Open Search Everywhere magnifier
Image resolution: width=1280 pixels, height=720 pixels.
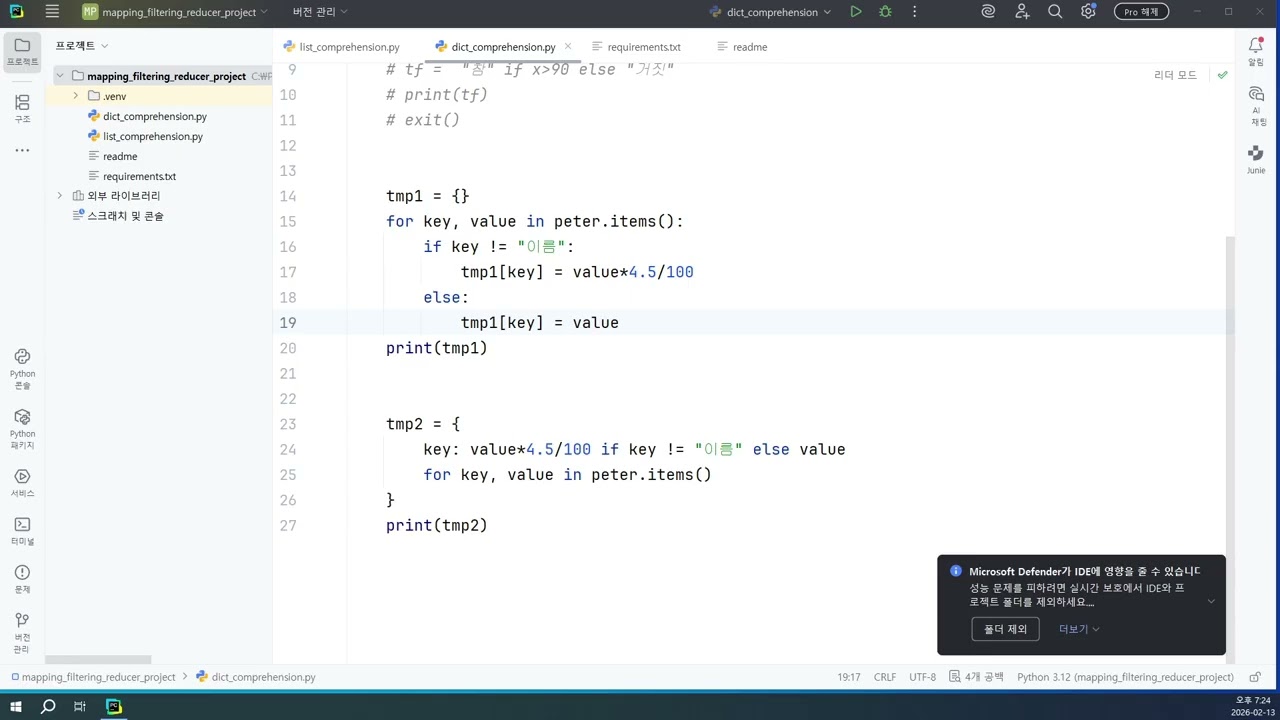tap(1055, 12)
